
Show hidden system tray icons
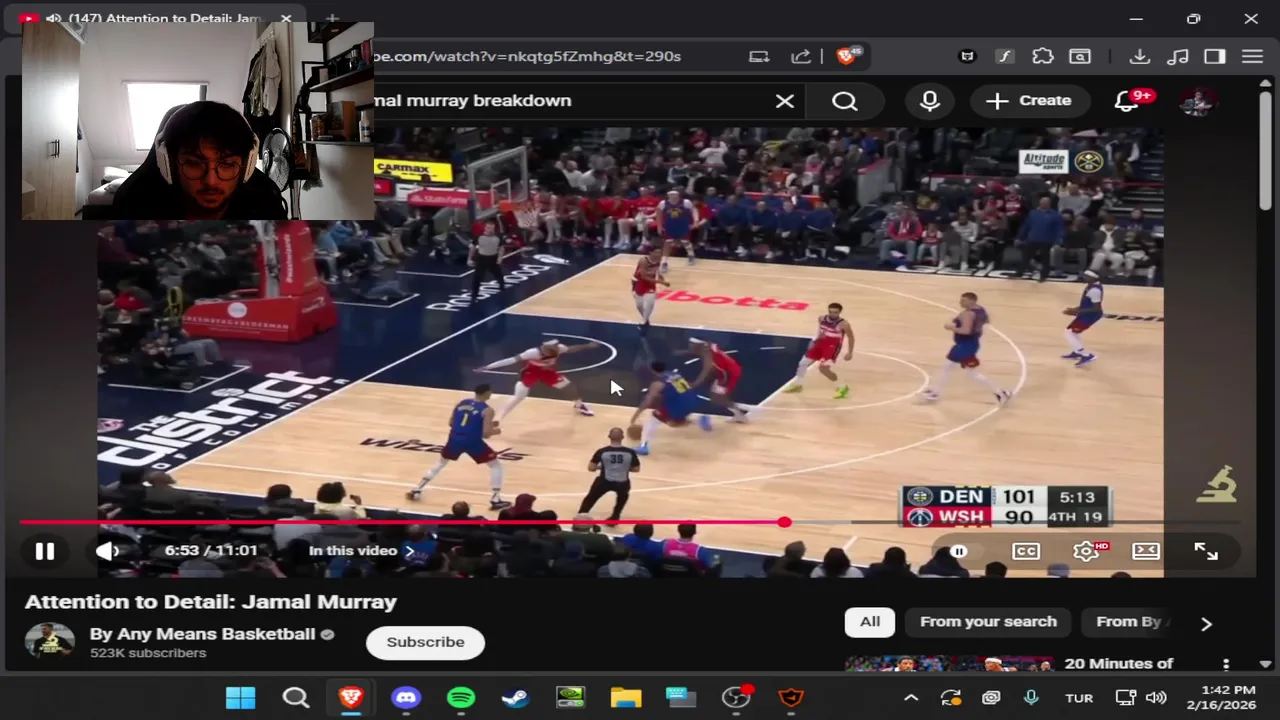pos(911,698)
